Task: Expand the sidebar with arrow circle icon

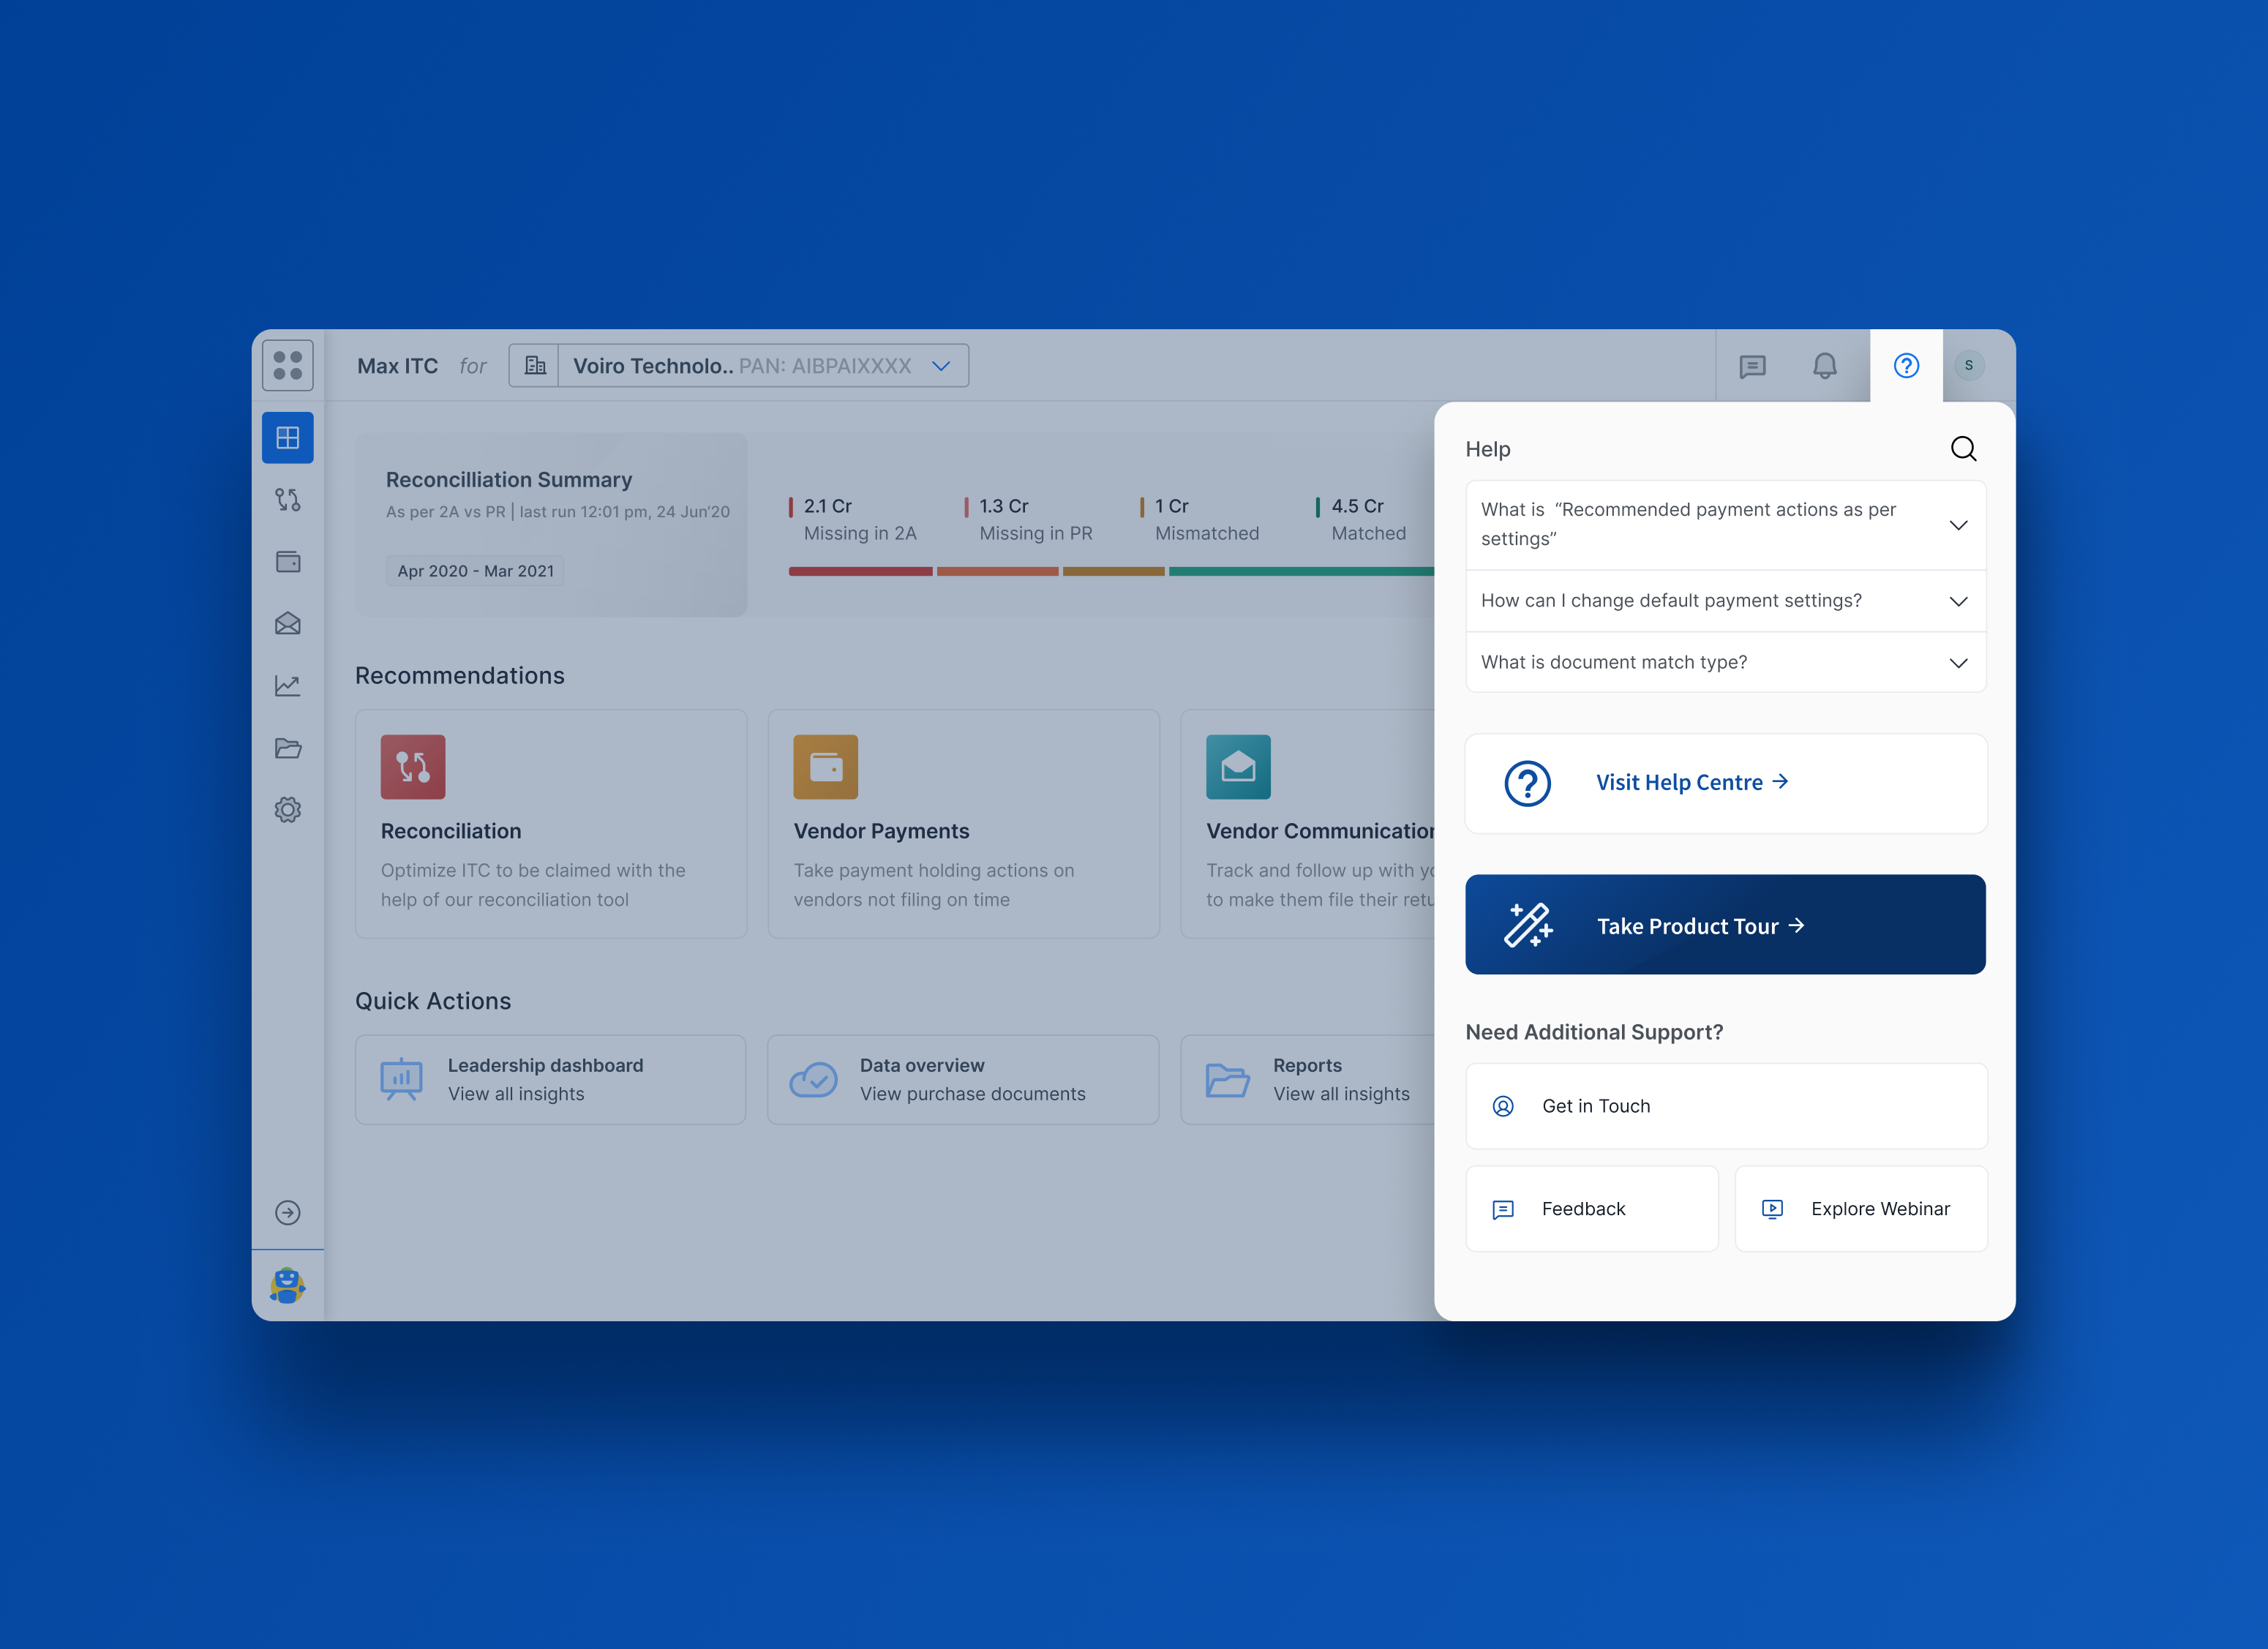Action: click(x=287, y=1213)
